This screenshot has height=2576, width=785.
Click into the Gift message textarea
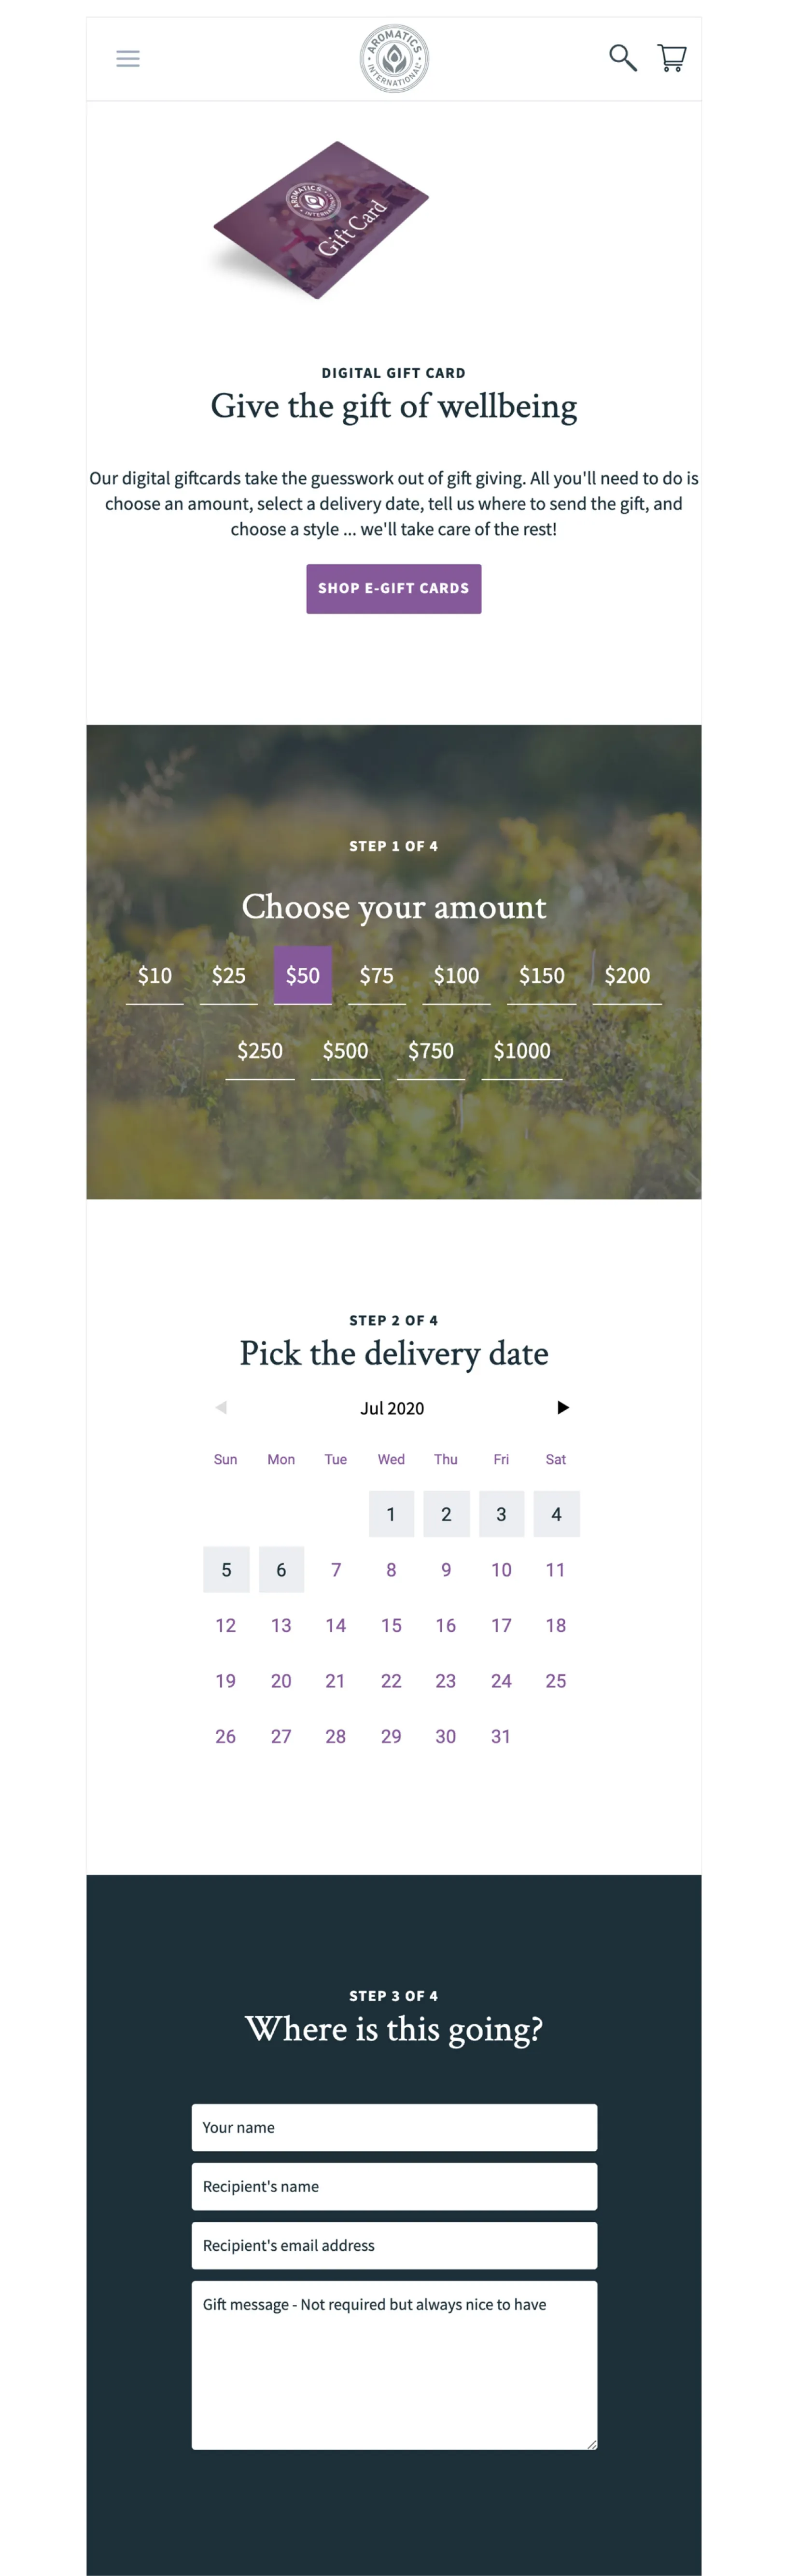coord(394,2365)
